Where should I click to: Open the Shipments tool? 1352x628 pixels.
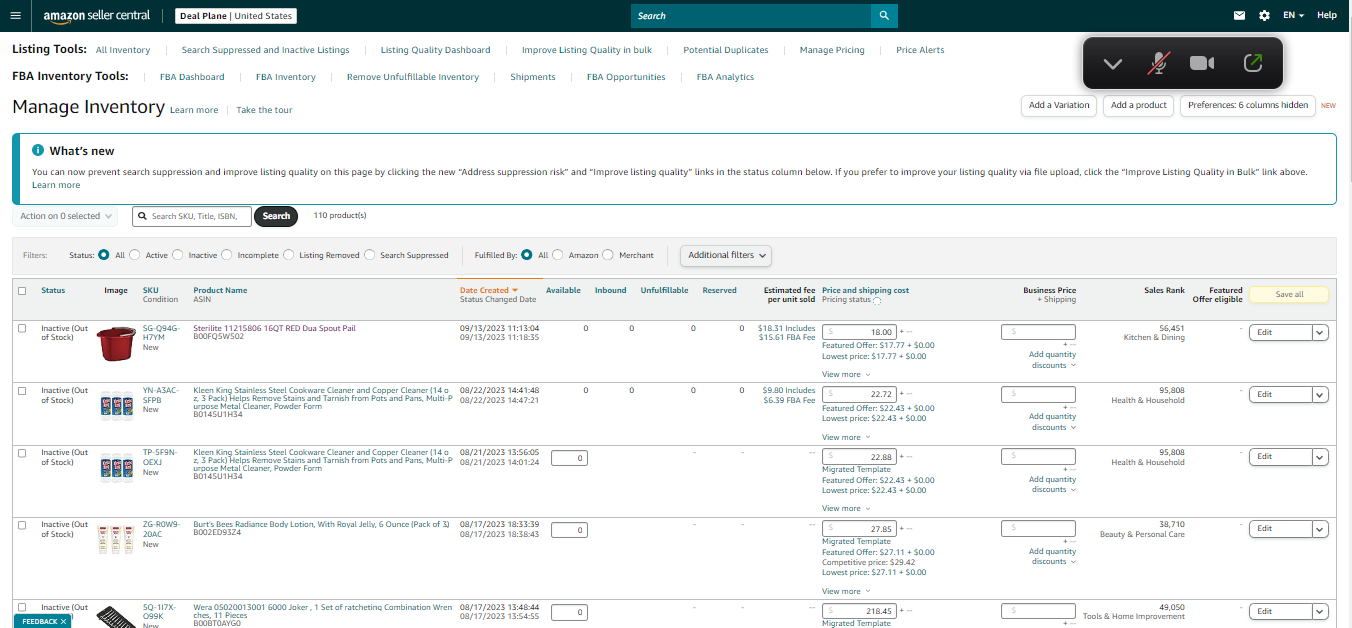533,77
